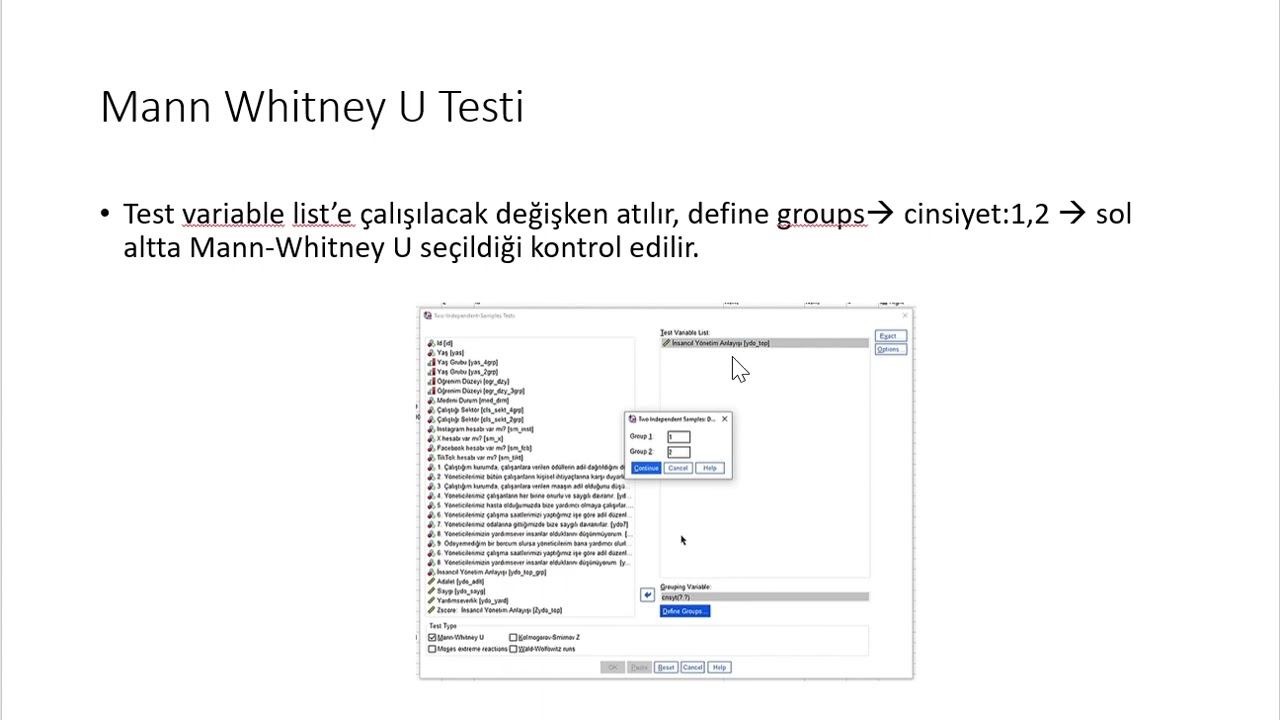Select the Öğrenim Düzeyi [ogr_dzy] variable
This screenshot has height=720, width=1280.
click(468, 381)
